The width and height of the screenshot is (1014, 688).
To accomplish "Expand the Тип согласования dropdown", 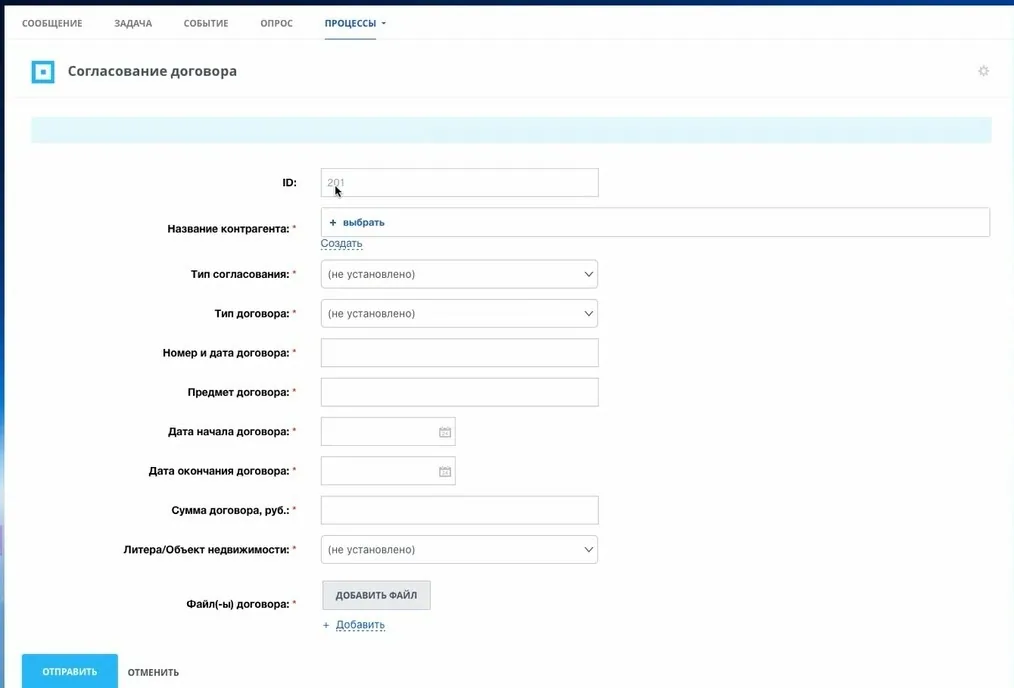I will pos(459,274).
